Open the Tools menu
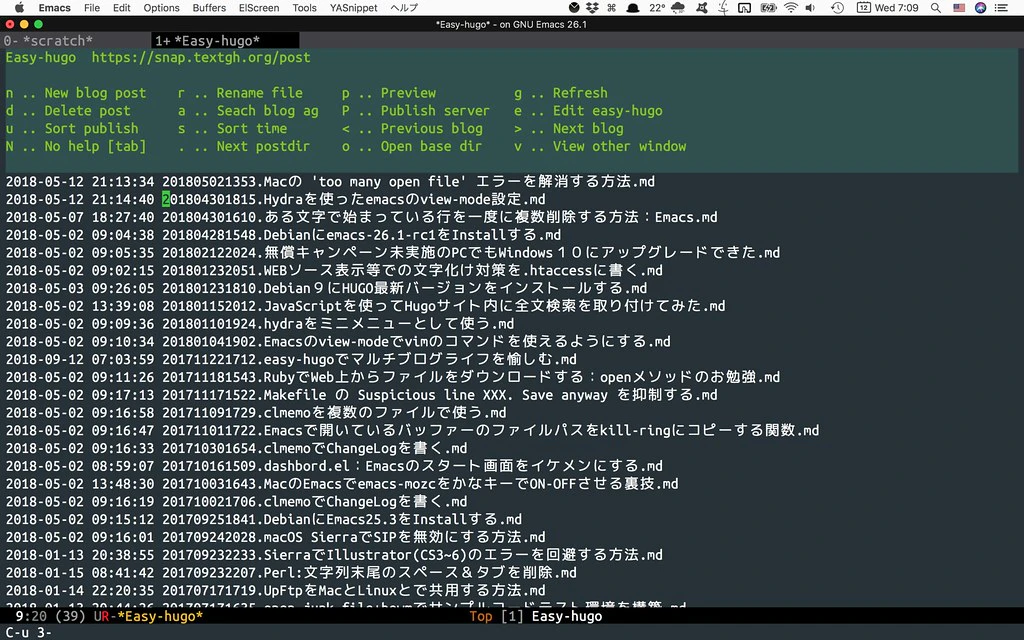 (x=304, y=8)
